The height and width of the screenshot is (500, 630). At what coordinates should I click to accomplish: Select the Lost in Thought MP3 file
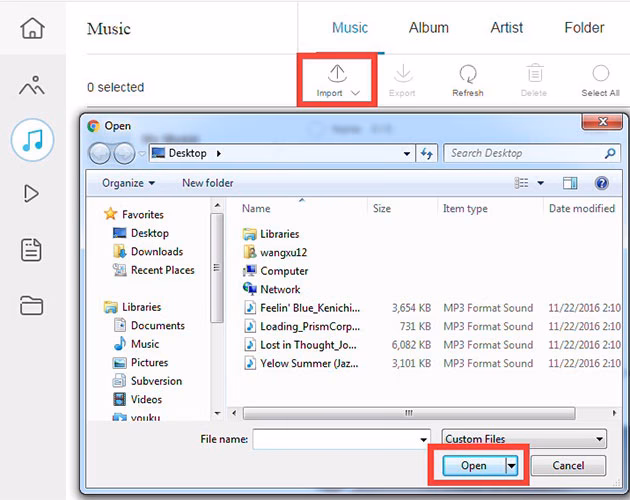(310, 345)
